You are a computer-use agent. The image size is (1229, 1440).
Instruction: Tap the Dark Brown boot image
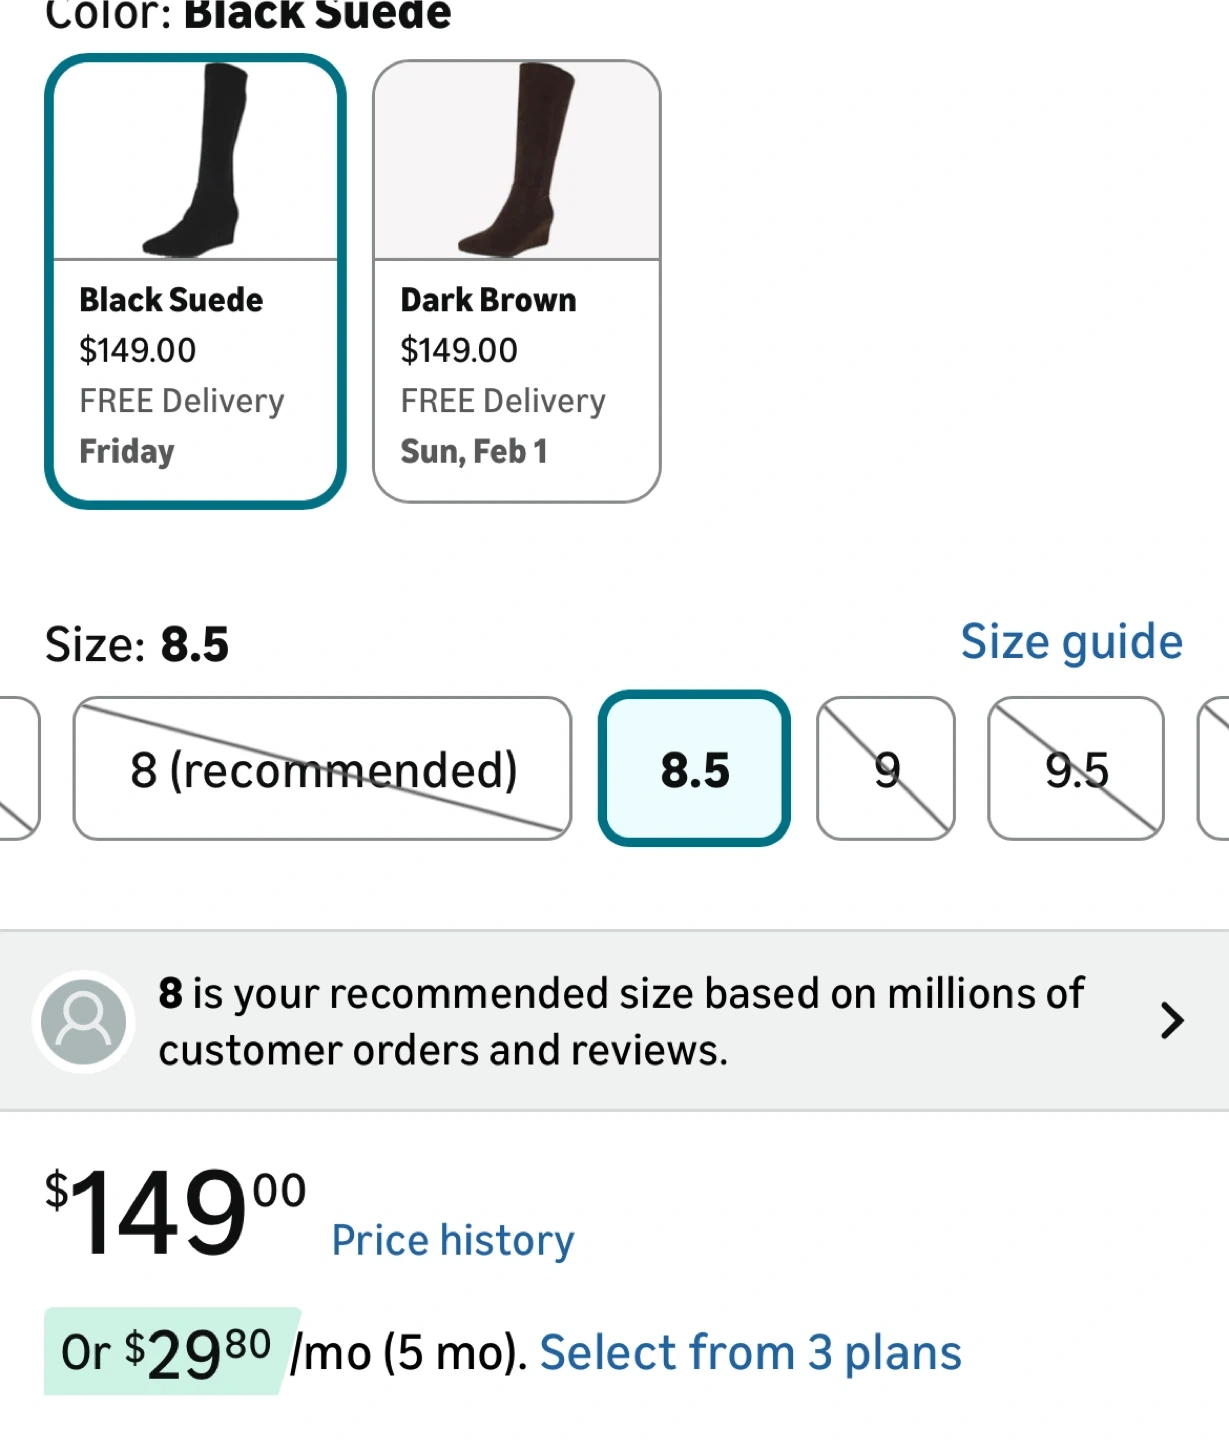(x=516, y=160)
